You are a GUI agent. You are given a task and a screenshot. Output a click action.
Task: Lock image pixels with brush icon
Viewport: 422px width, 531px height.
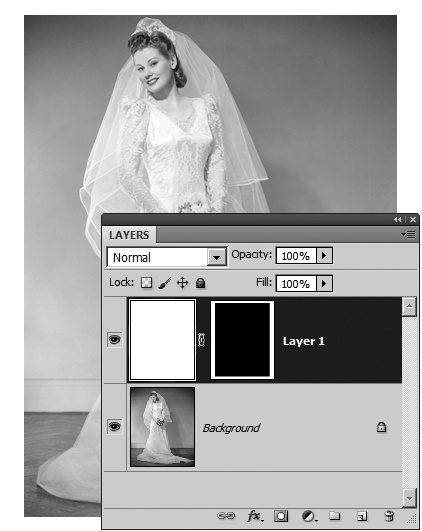click(x=165, y=283)
